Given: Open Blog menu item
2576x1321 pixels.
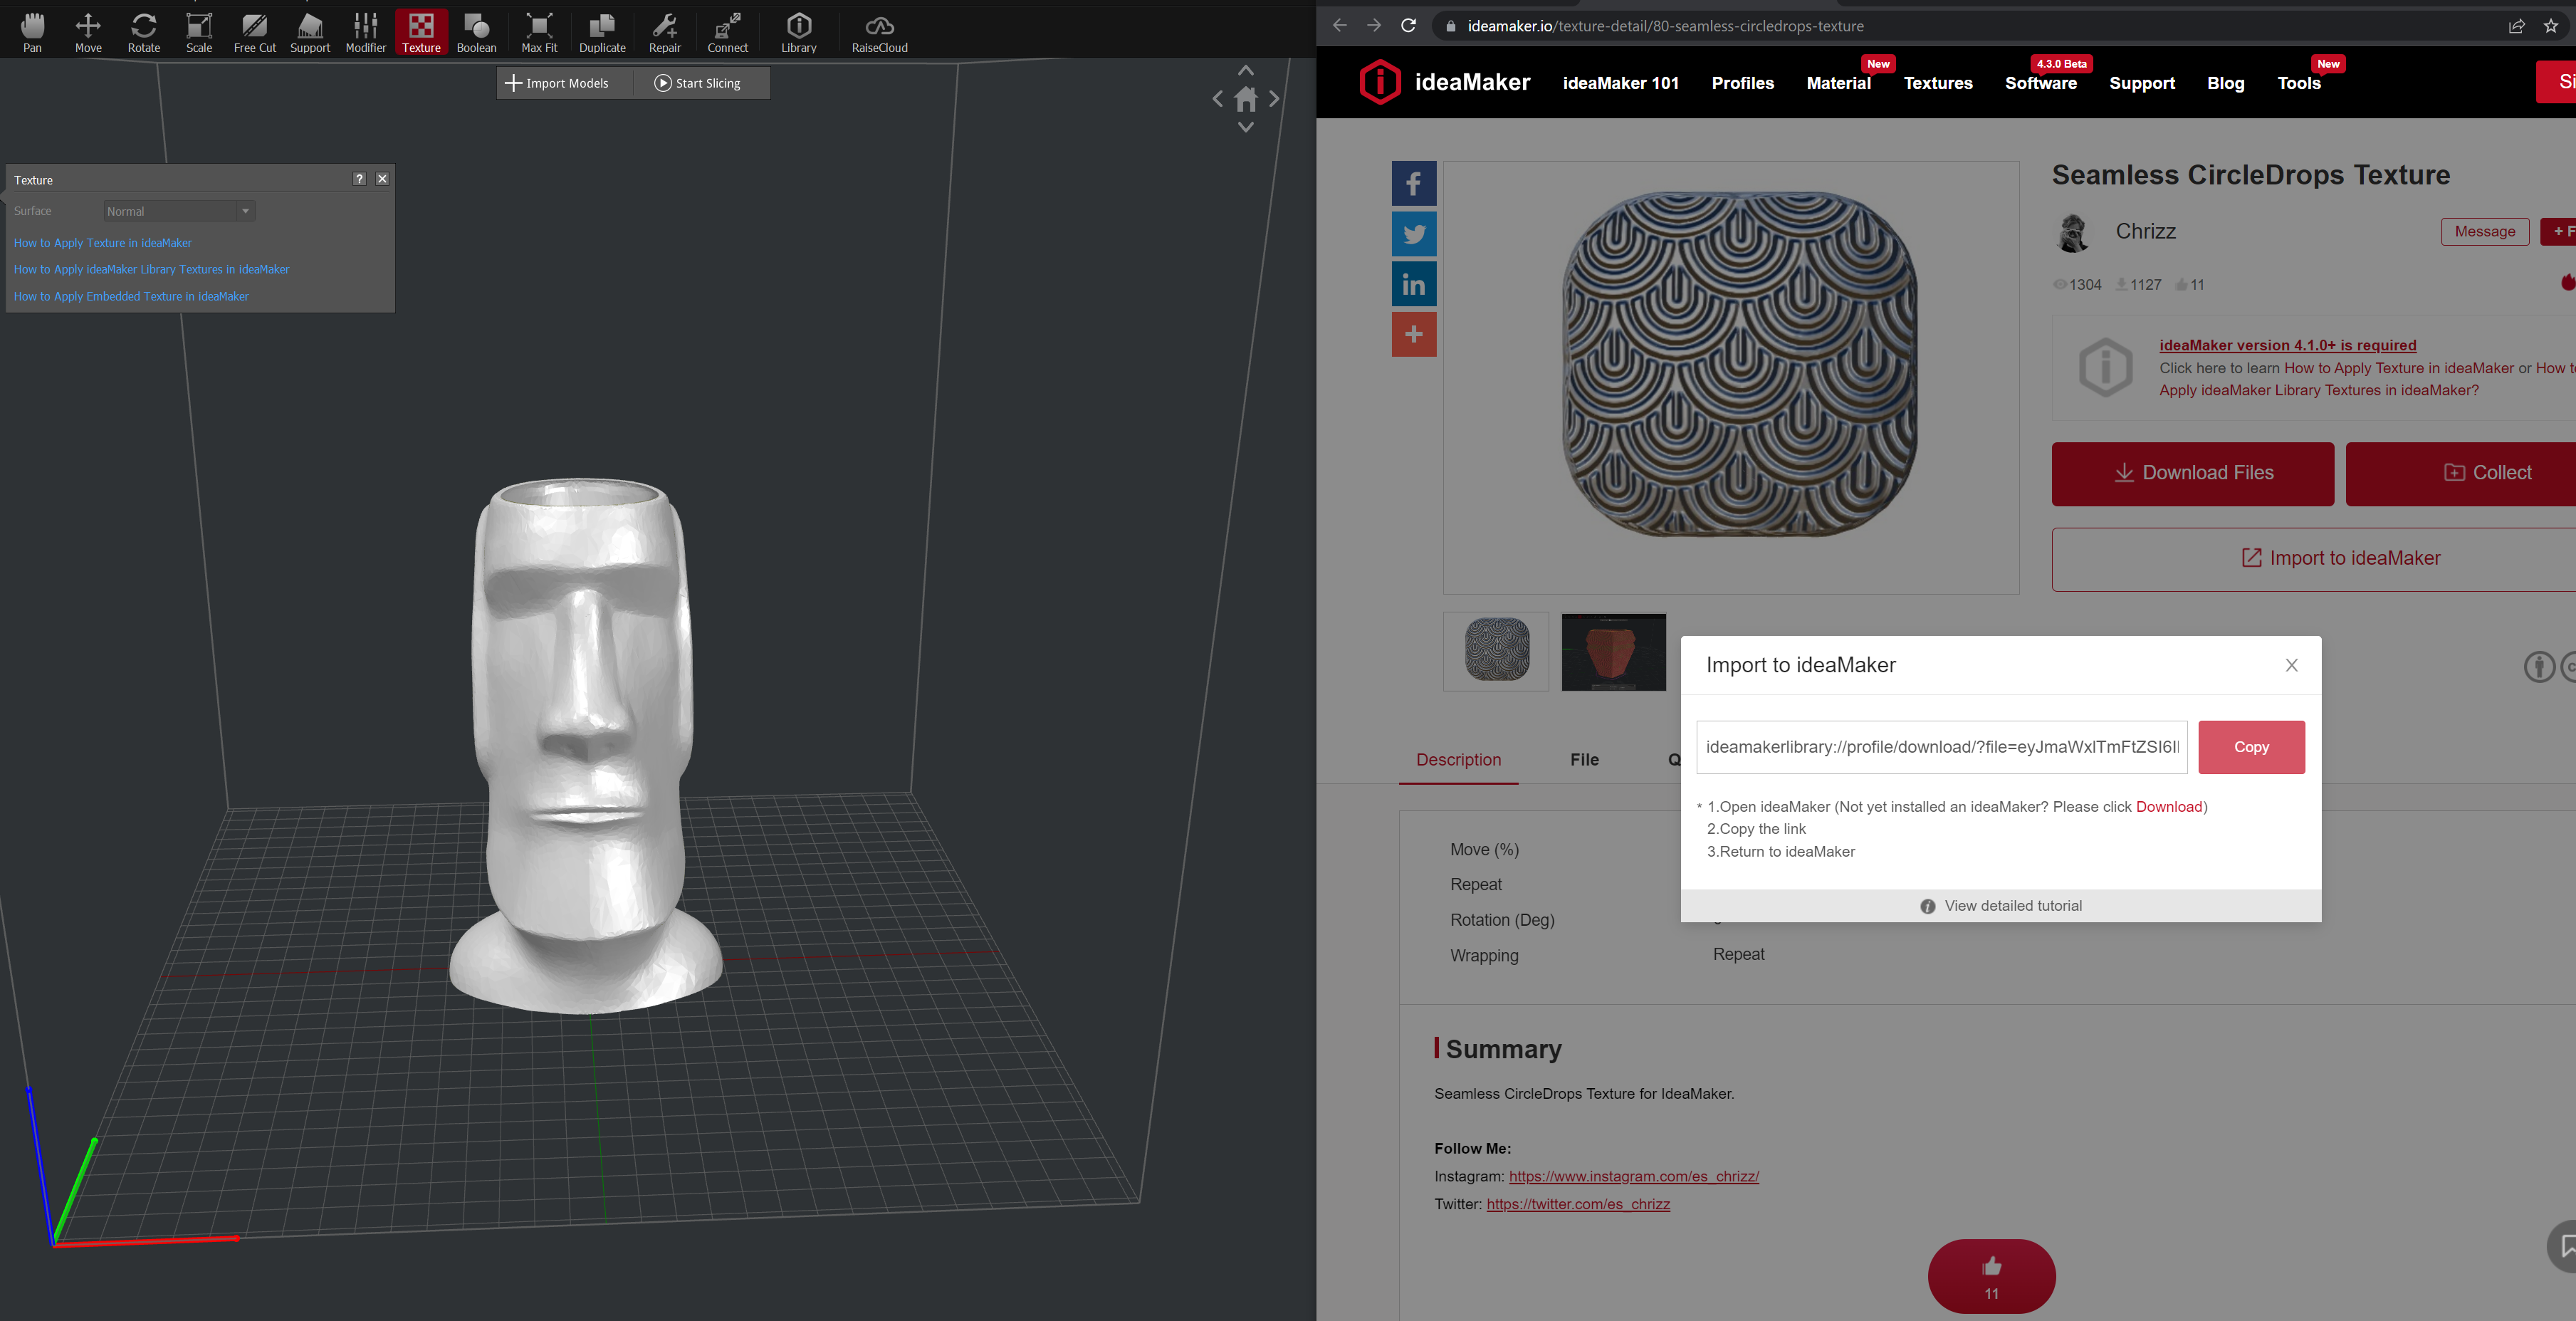Looking at the screenshot, I should (2226, 83).
